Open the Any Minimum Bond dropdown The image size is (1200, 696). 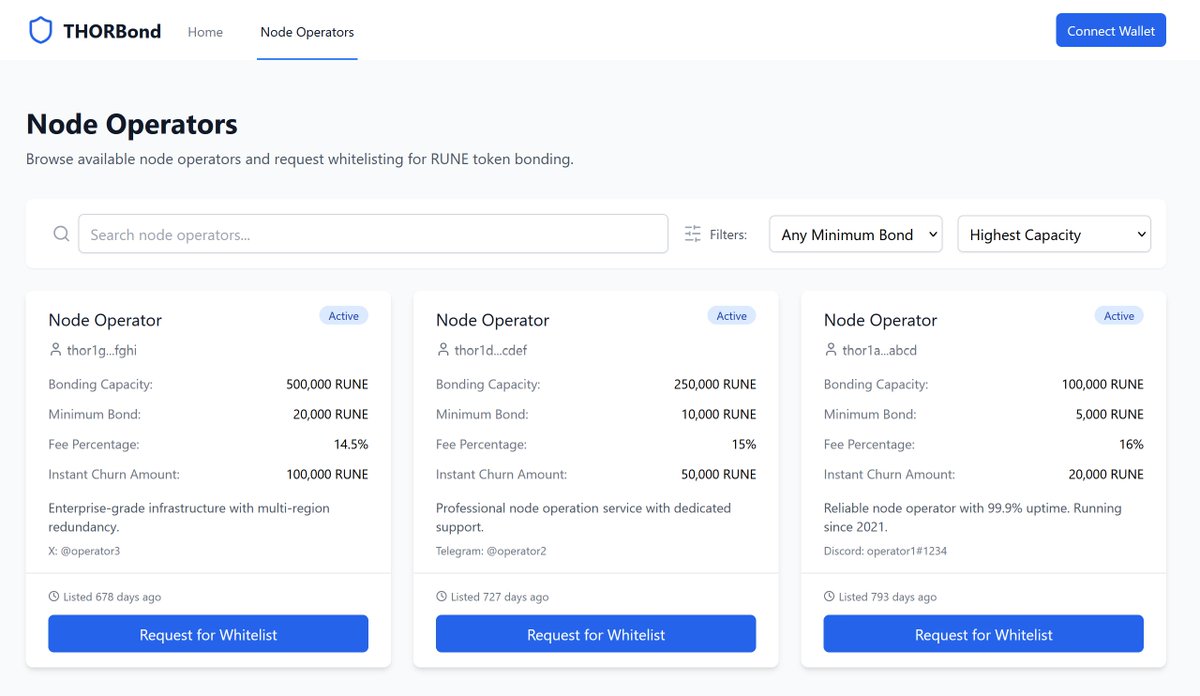click(856, 234)
